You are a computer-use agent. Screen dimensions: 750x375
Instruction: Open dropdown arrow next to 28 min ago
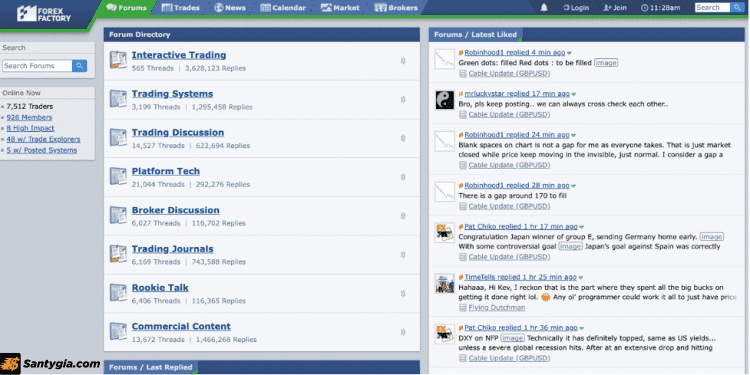[574, 186]
